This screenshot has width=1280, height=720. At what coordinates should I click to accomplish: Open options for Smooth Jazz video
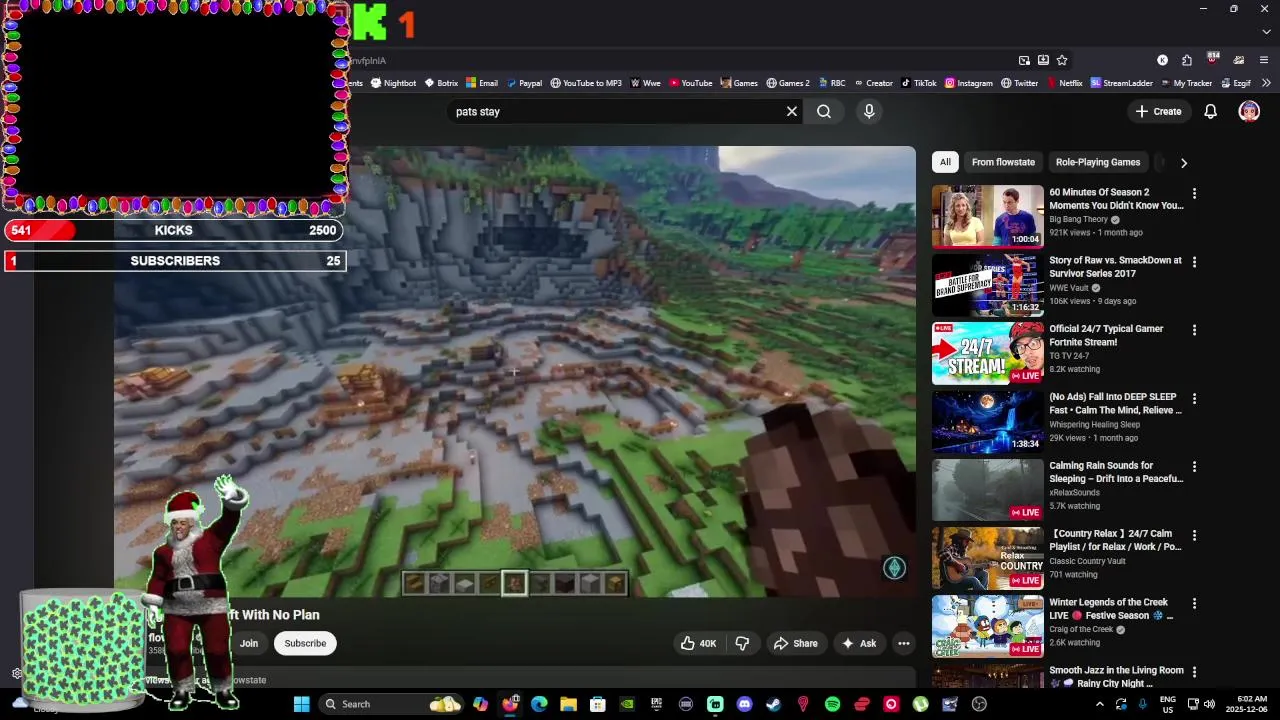click(1194, 672)
